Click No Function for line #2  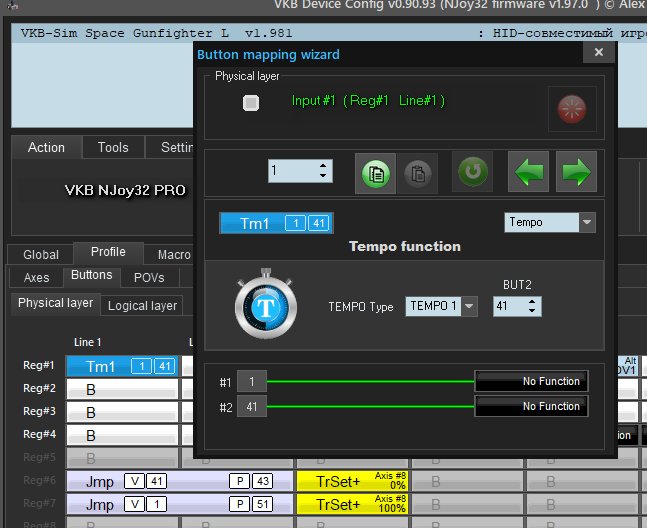[x=531, y=406]
